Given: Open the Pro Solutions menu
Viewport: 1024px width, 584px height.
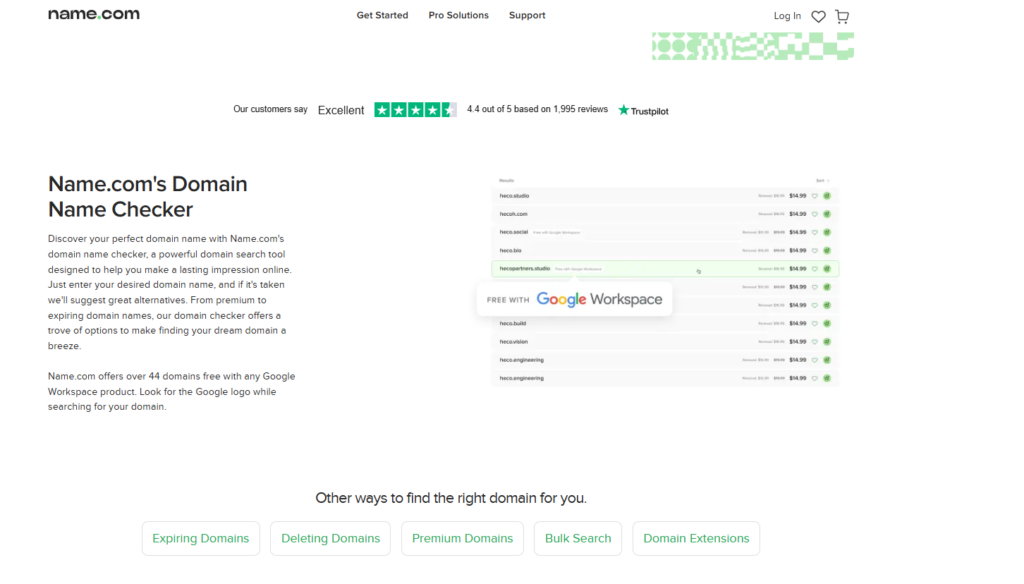Looking at the screenshot, I should point(458,15).
